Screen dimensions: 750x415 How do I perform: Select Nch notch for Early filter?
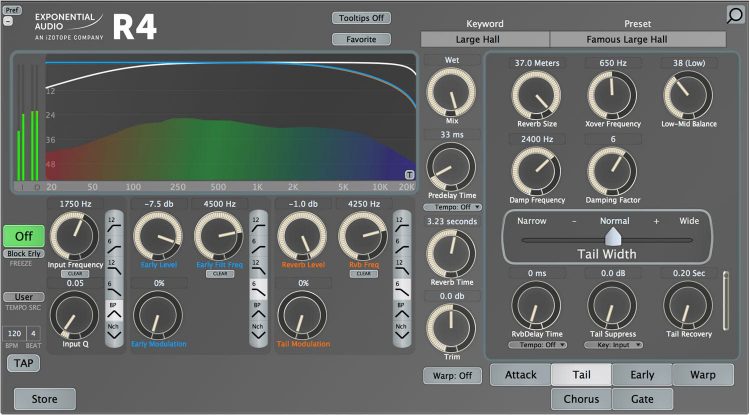(x=258, y=332)
